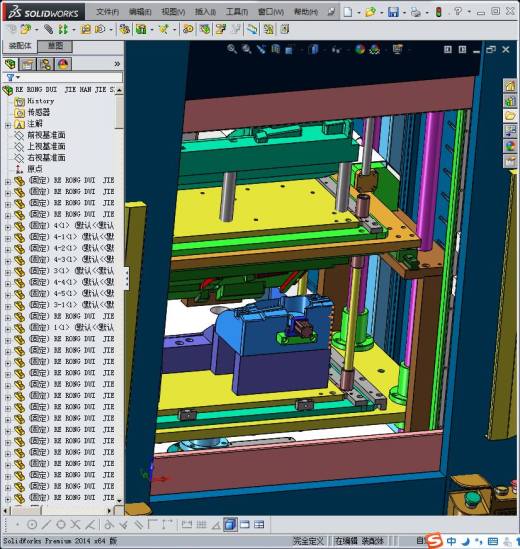520x549 pixels.
Task: Expand the (固定) 1<1> component
Action: click(x=8, y=329)
